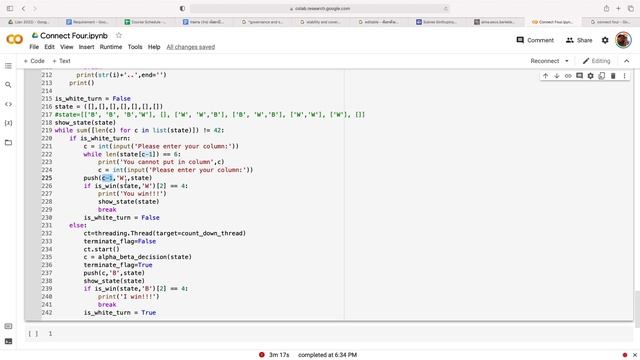Delete the cell using the trash icon
This screenshot has height=360, width=640.
pos(613,76)
